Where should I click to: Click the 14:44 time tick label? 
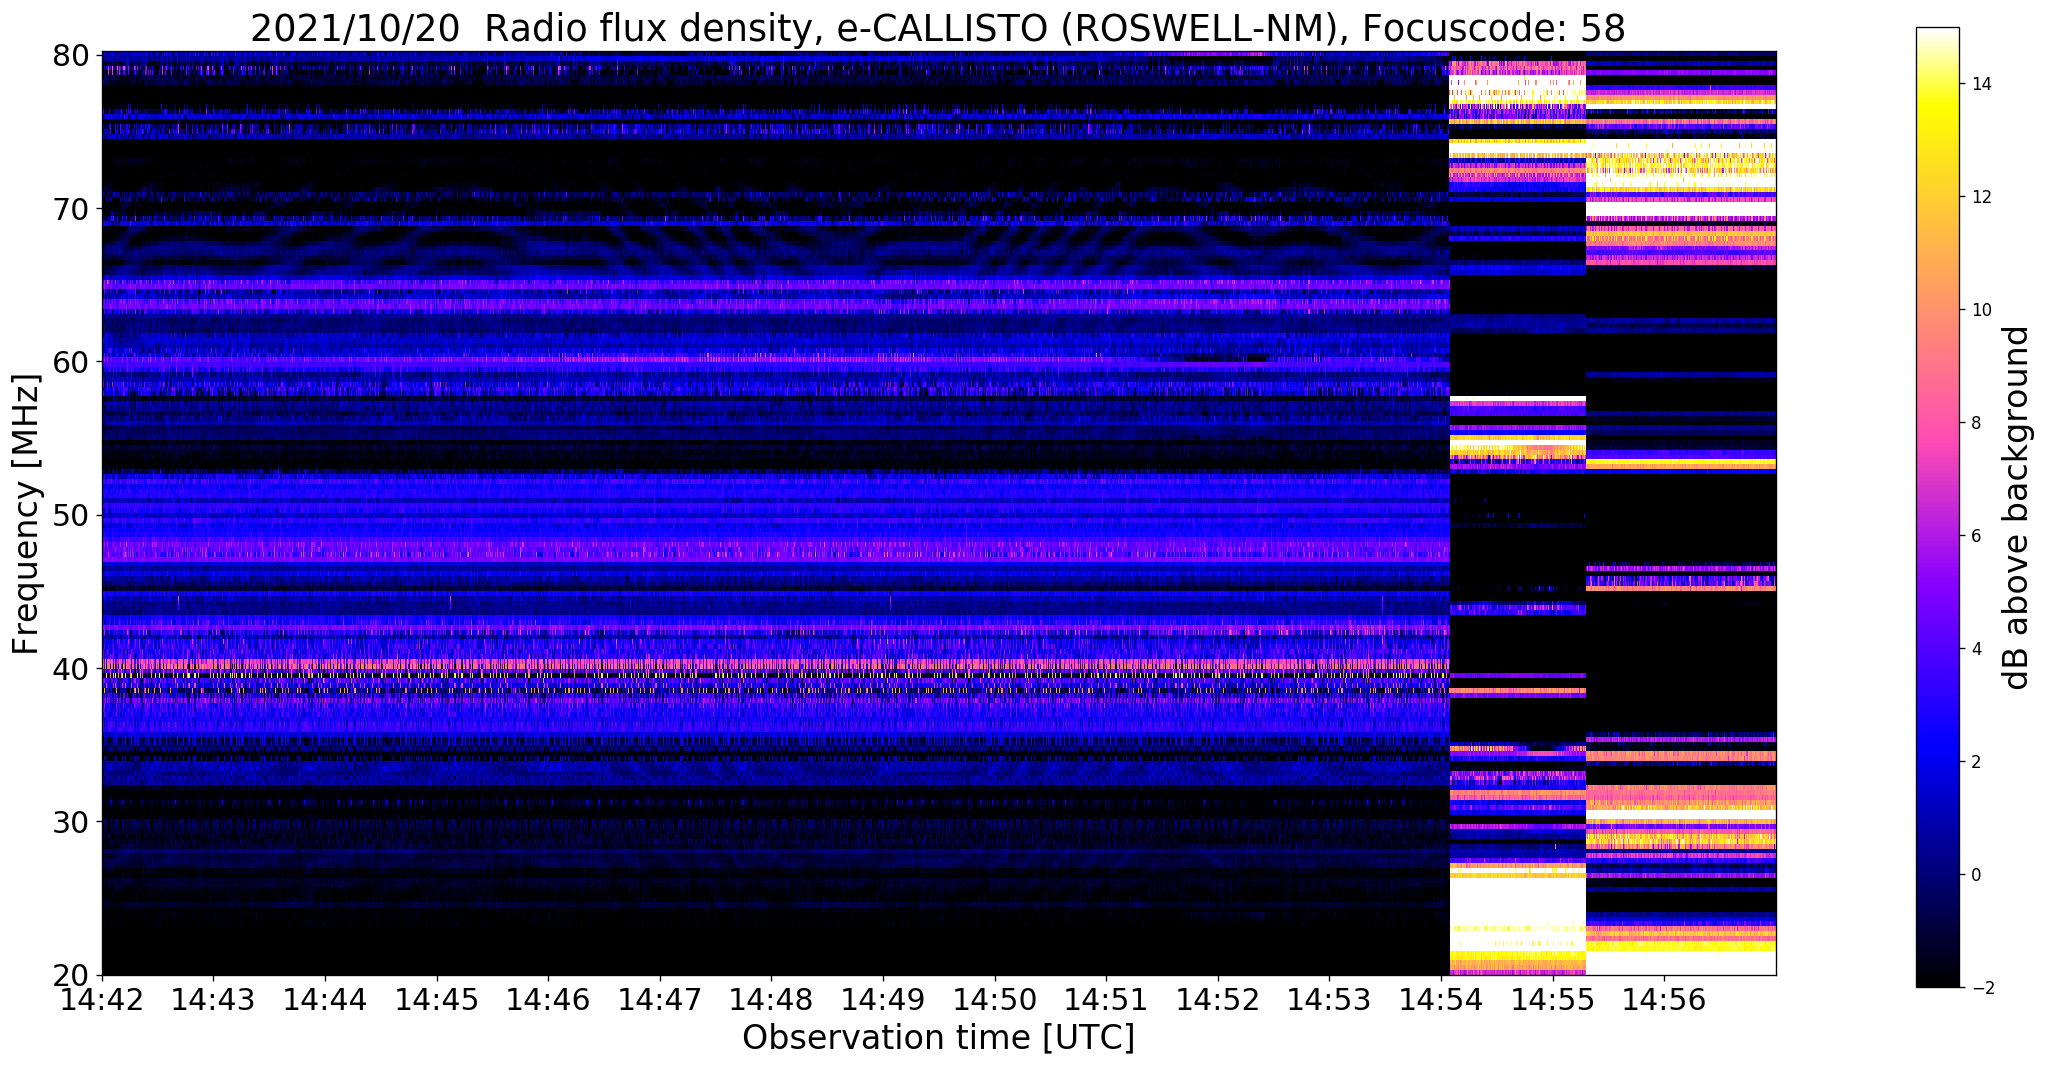click(325, 999)
